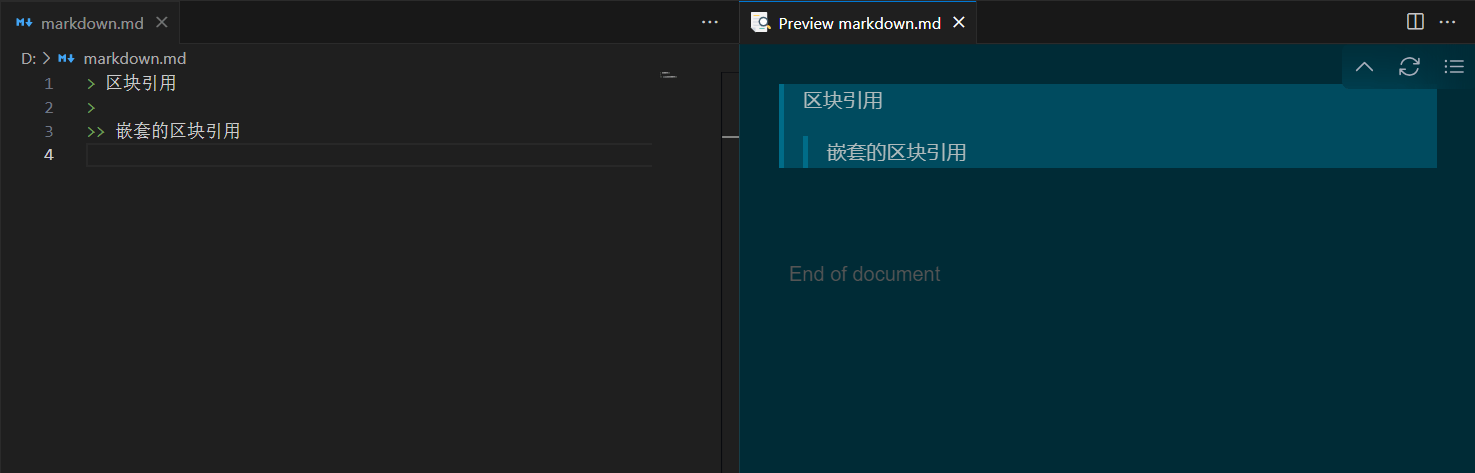This screenshot has height=473, width=1475.
Task: Close the markdown.md editor tab
Action: tap(162, 22)
